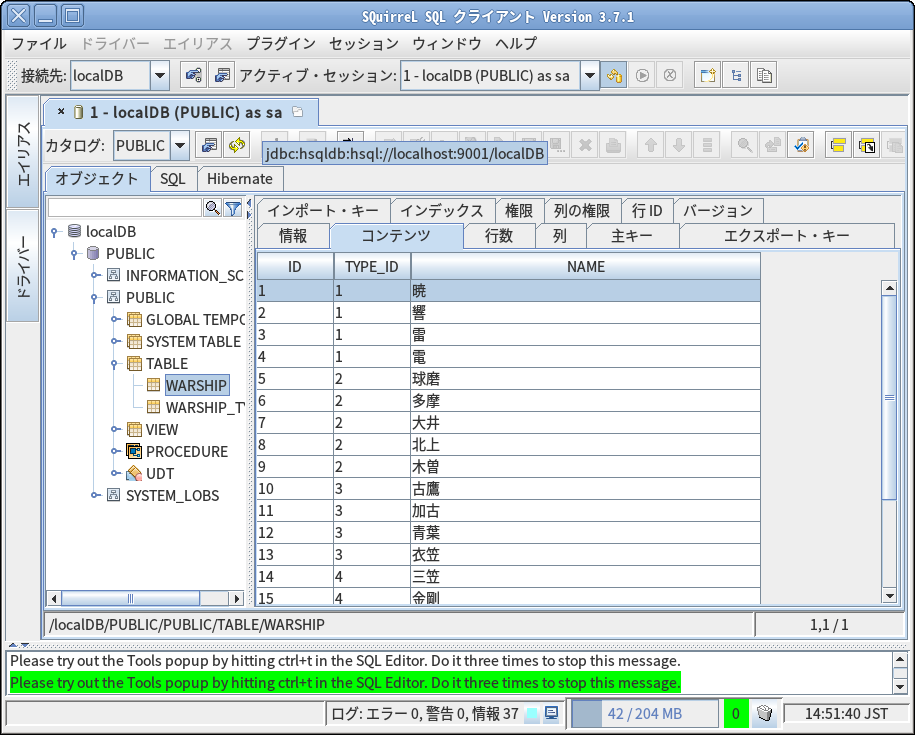Open the カタログ PUBLIC dropdown
Image resolution: width=915 pixels, height=735 pixels.
coord(180,145)
